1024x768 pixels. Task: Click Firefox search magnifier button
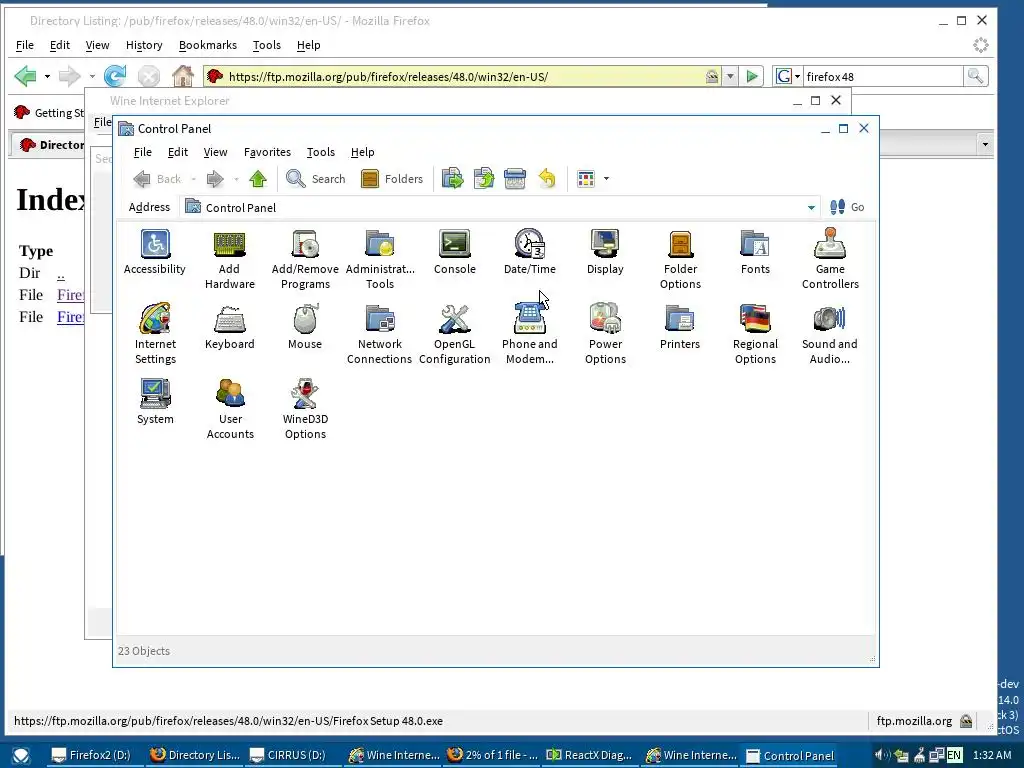975,76
